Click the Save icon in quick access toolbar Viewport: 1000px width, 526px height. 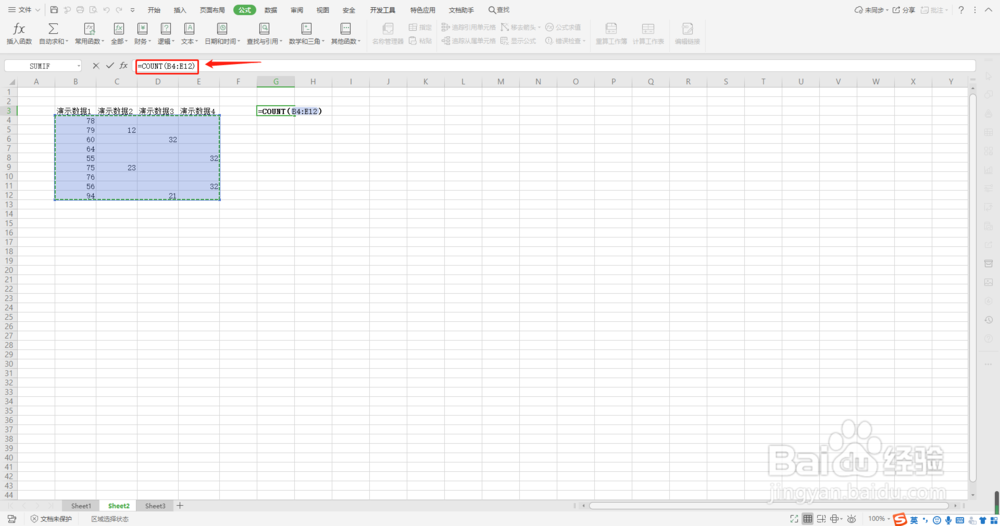tap(54, 10)
